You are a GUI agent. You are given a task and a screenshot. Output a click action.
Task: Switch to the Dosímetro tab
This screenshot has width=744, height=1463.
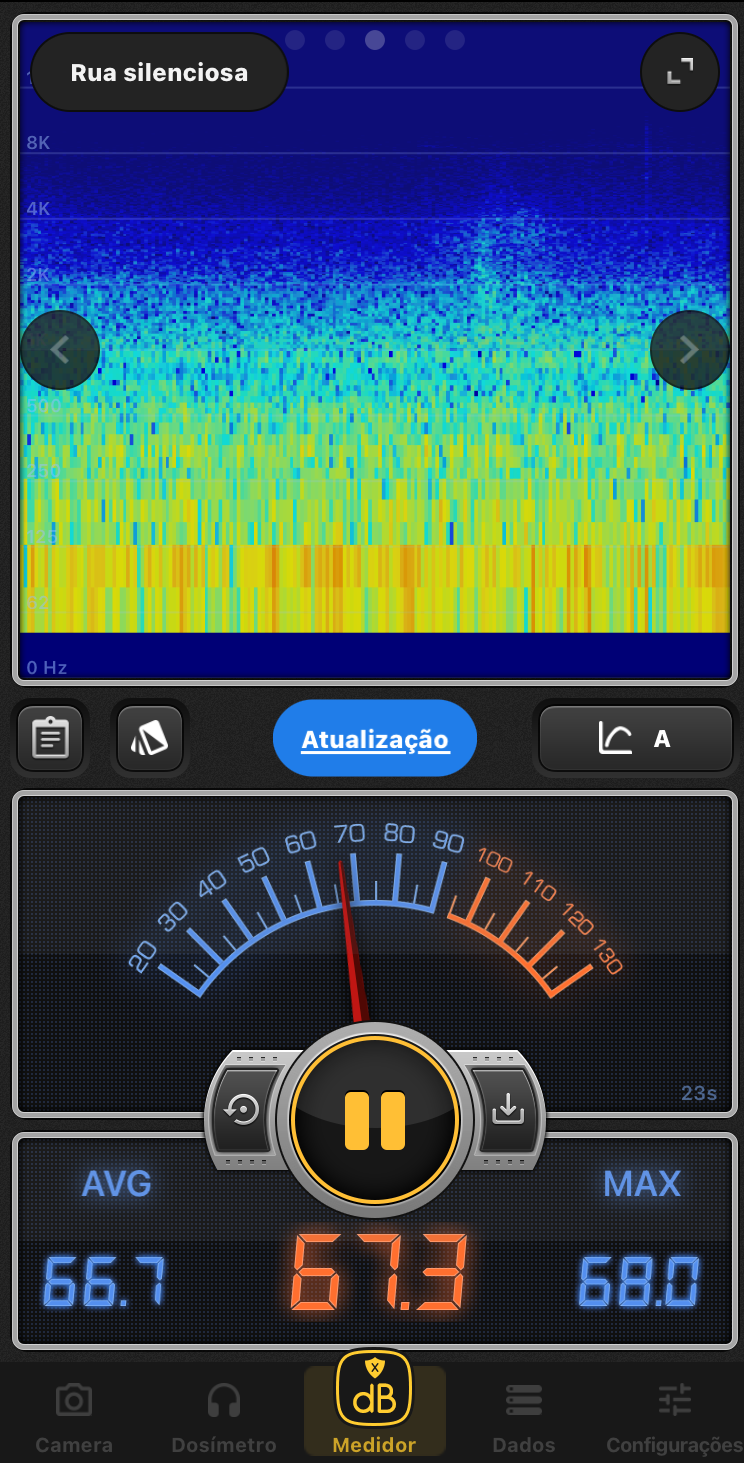(223, 1415)
